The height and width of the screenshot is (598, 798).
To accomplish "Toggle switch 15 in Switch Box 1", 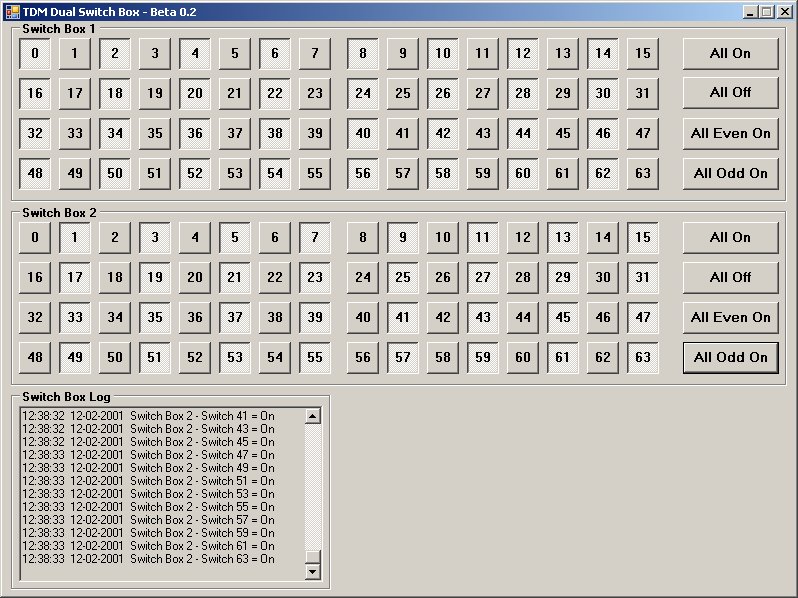I will click(x=643, y=53).
